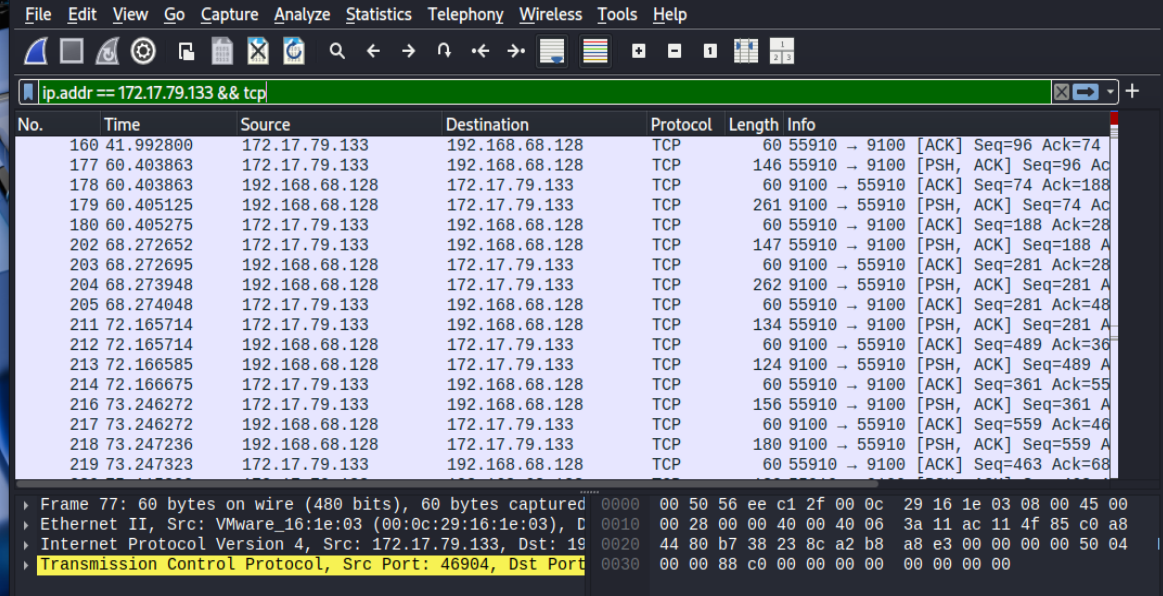Click the reset layout icon
This screenshot has width=1163, height=596.
coord(782,51)
